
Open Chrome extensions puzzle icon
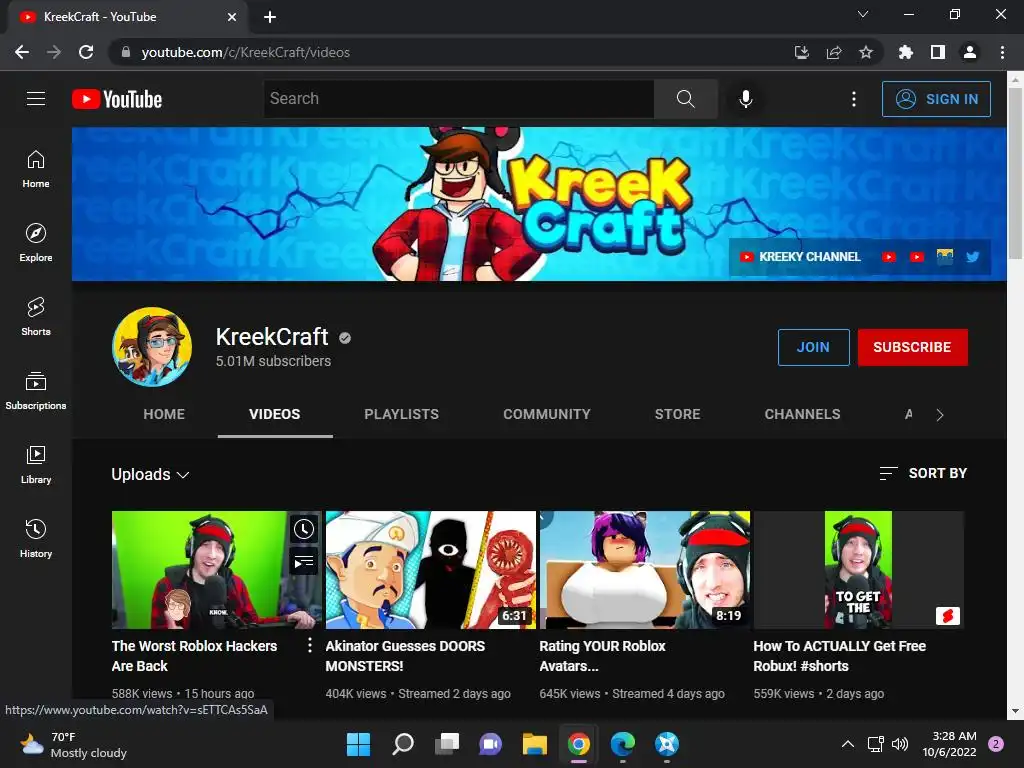point(905,52)
